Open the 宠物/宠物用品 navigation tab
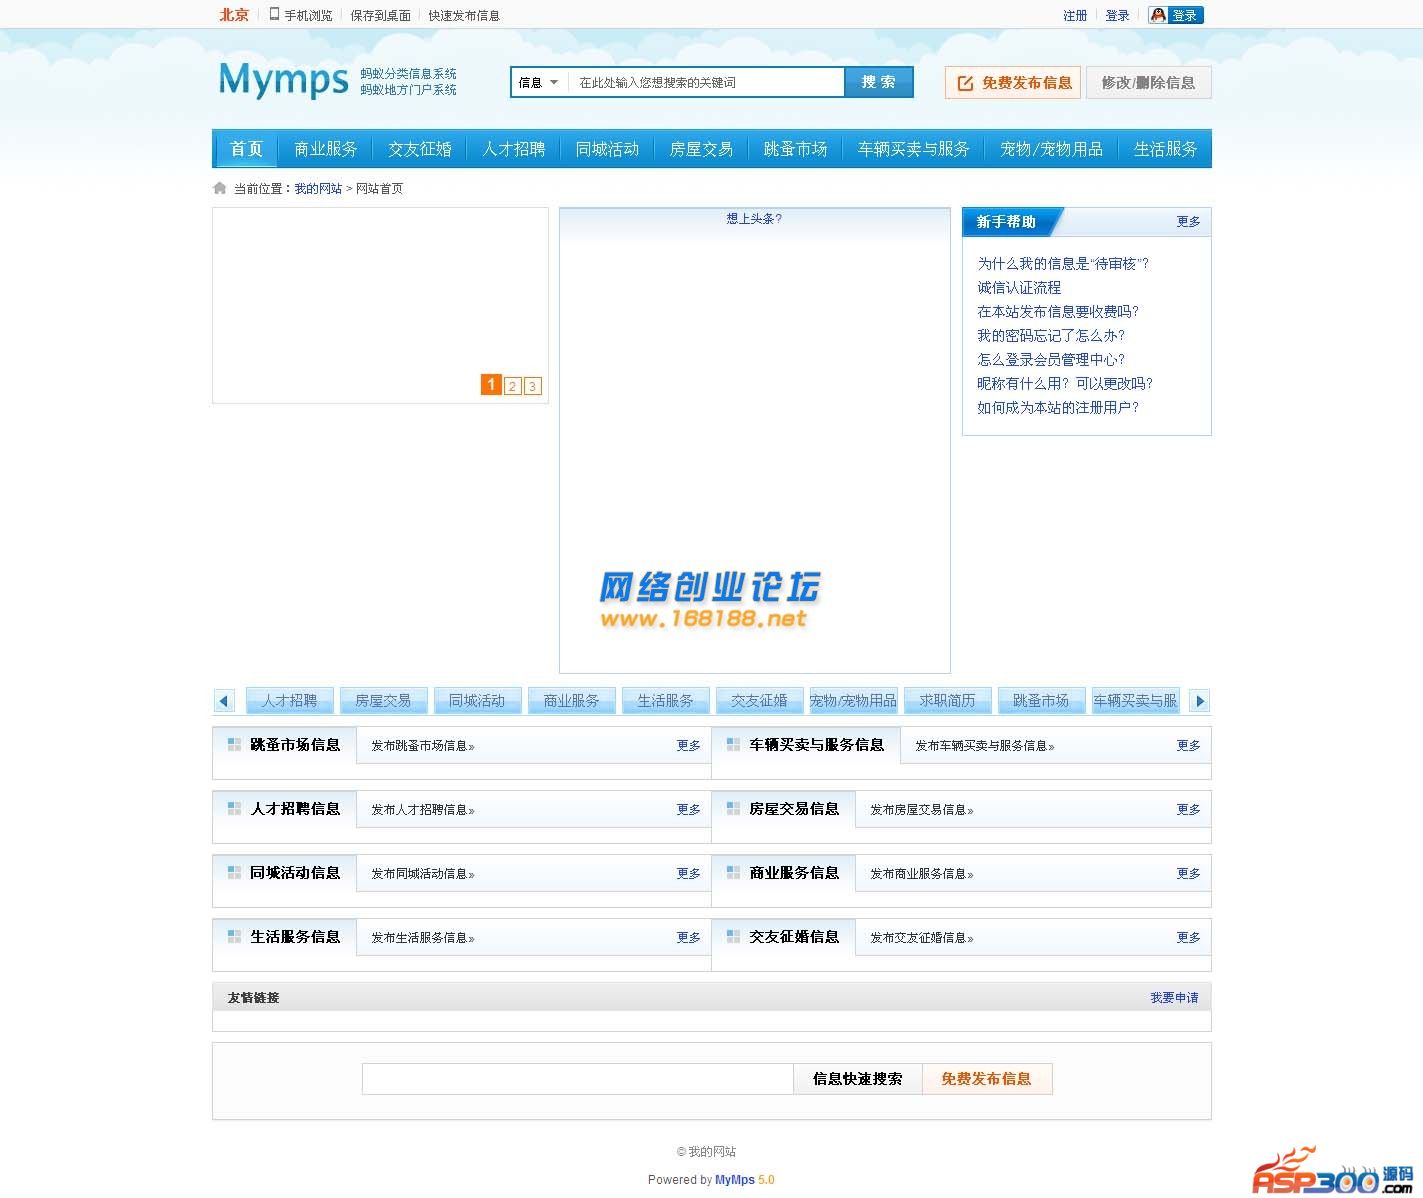This screenshot has height=1198, width=1423. pyautogui.click(x=1052, y=148)
